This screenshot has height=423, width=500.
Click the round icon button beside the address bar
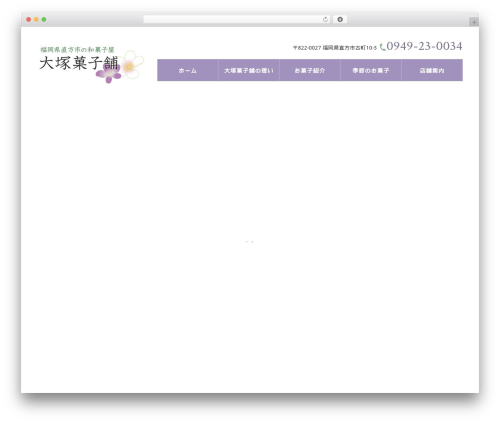pyautogui.click(x=340, y=20)
